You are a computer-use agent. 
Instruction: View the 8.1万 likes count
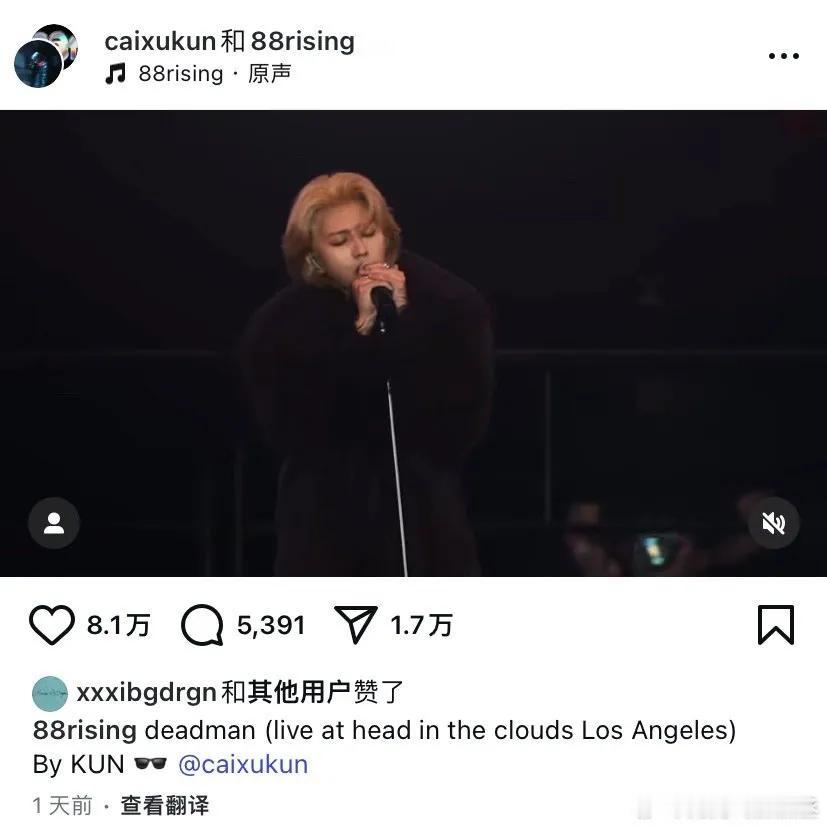(x=119, y=626)
